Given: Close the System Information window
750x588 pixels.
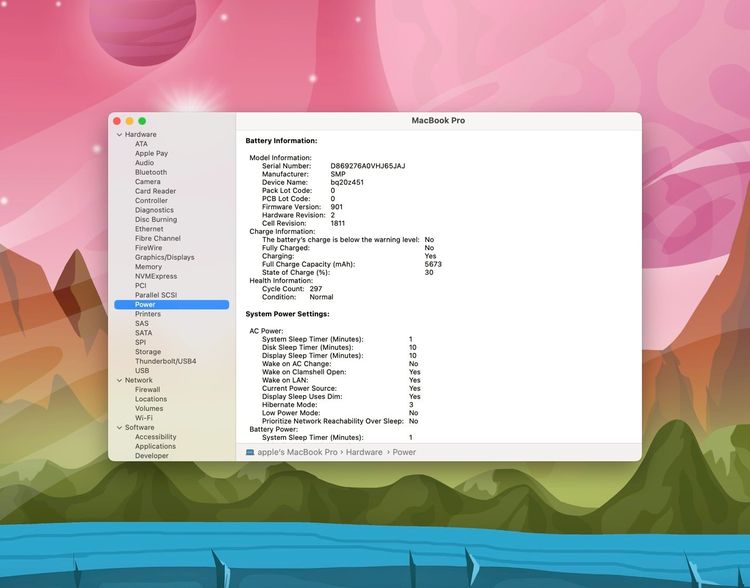Looking at the screenshot, I should (x=117, y=121).
